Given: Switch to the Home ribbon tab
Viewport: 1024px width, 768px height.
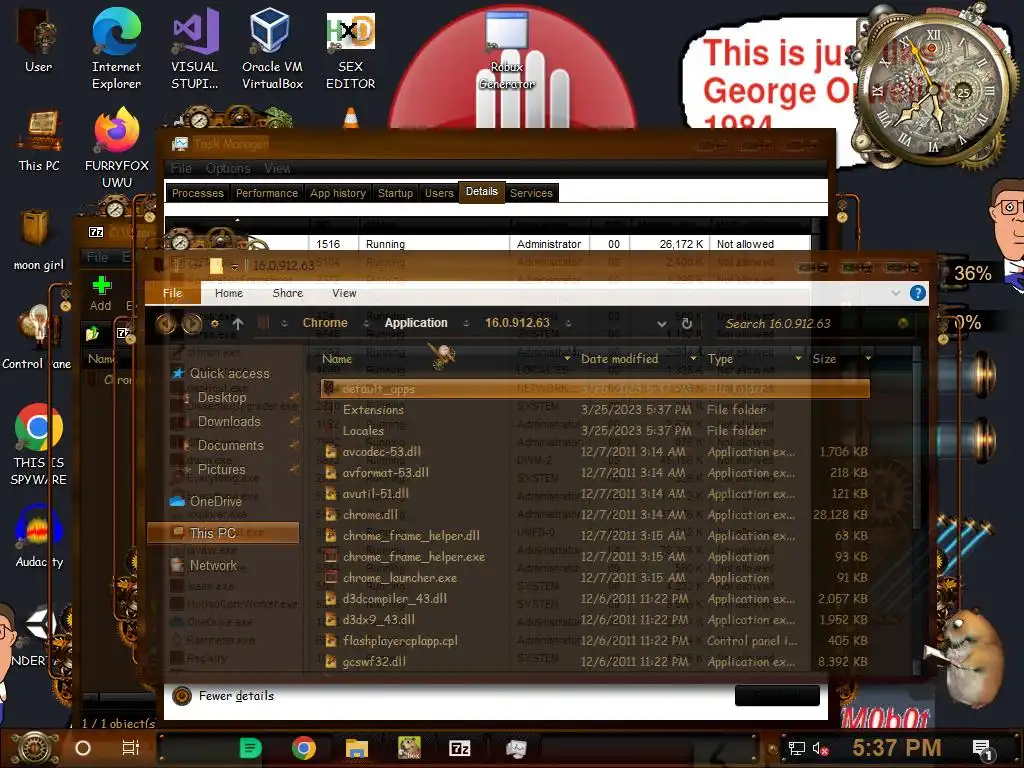Looking at the screenshot, I should (x=229, y=293).
